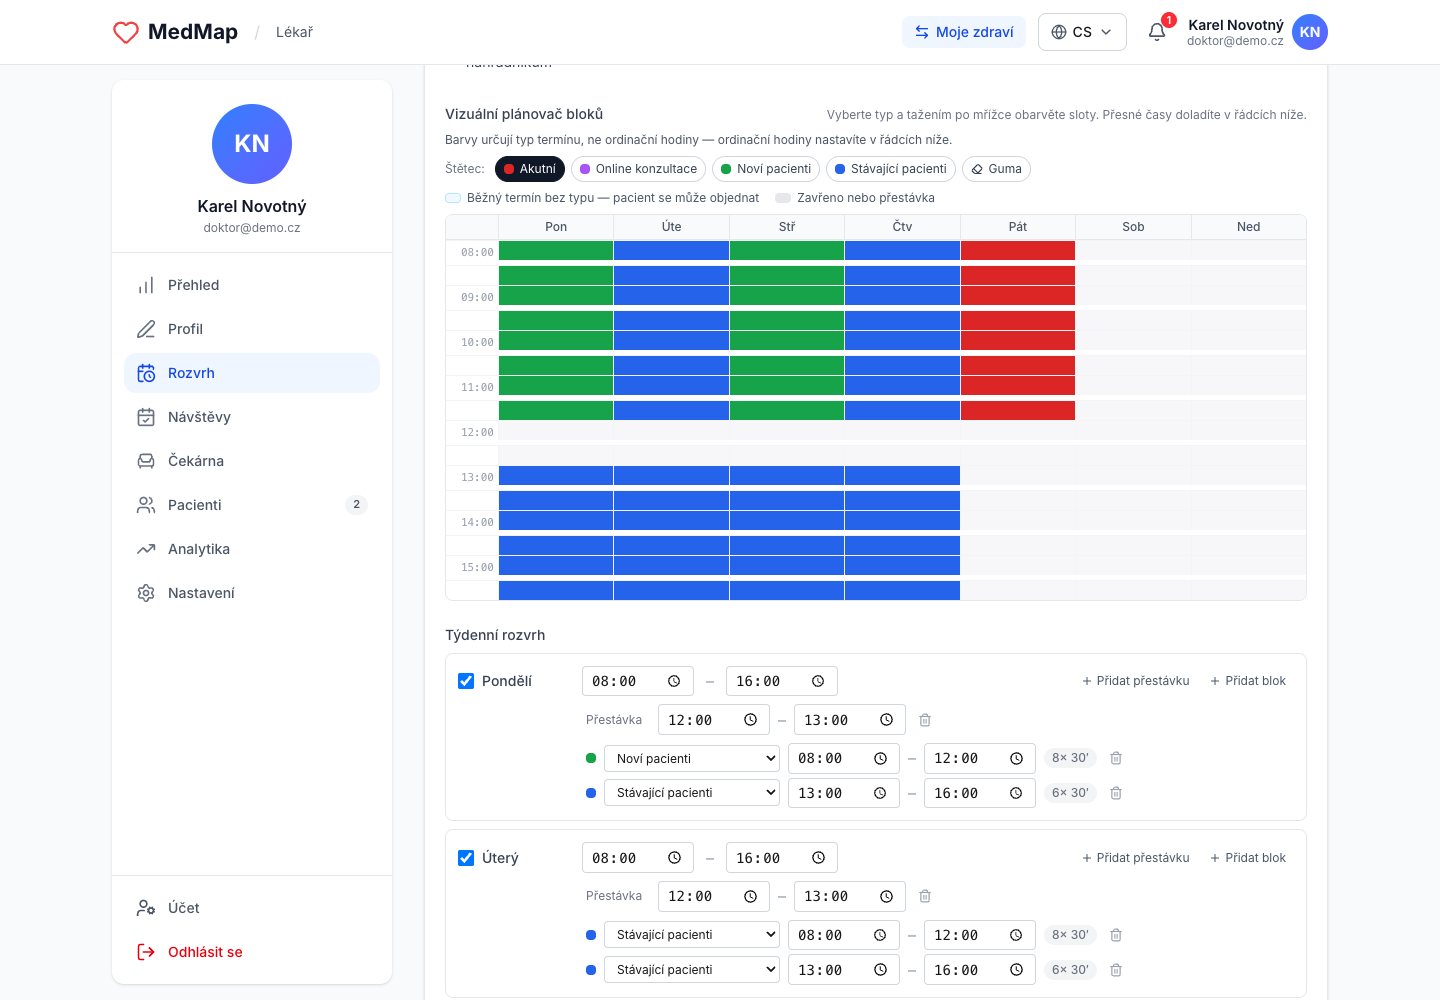
Task: Click Moje zdraví button
Action: click(964, 32)
